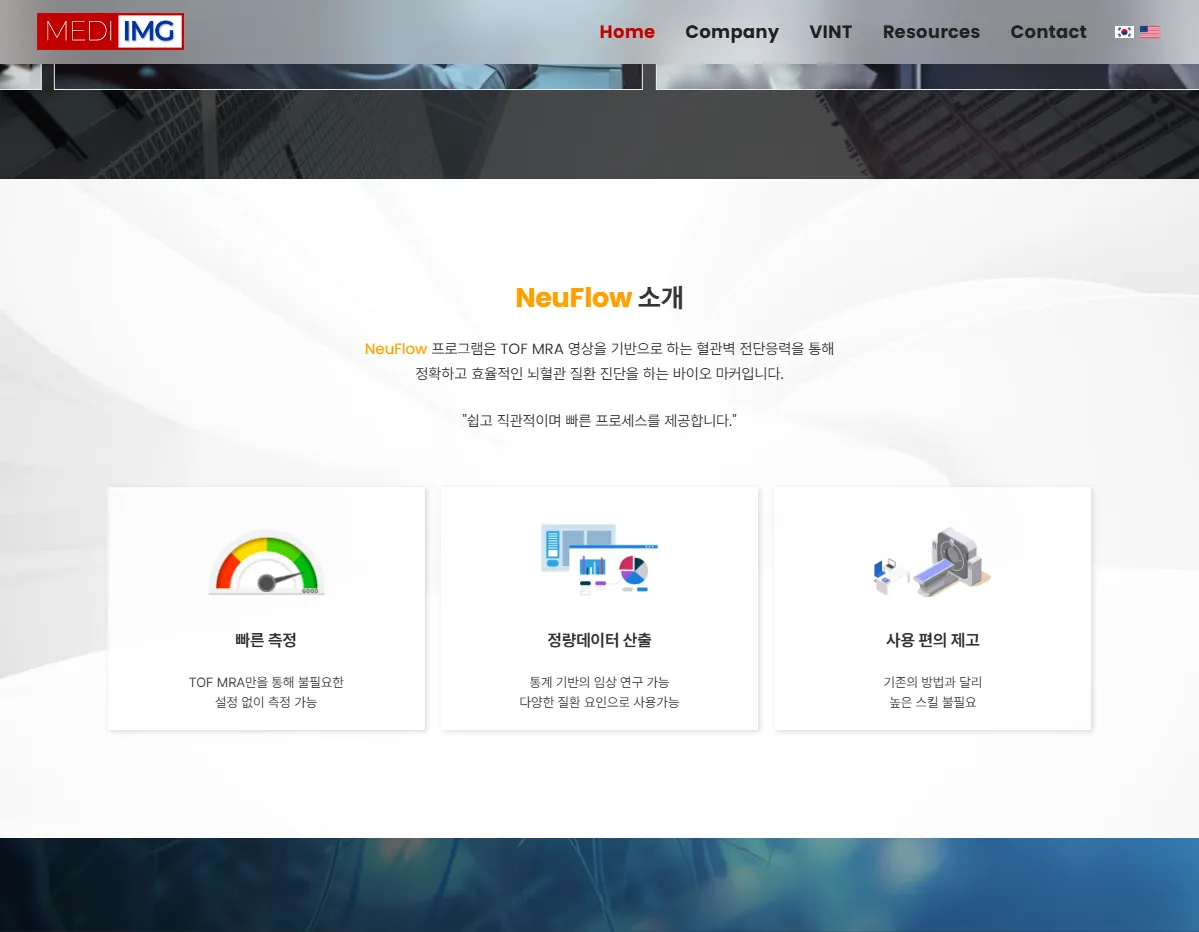Click the left banner image thumbnail
The width and height of the screenshot is (1199, 932).
[x=348, y=76]
